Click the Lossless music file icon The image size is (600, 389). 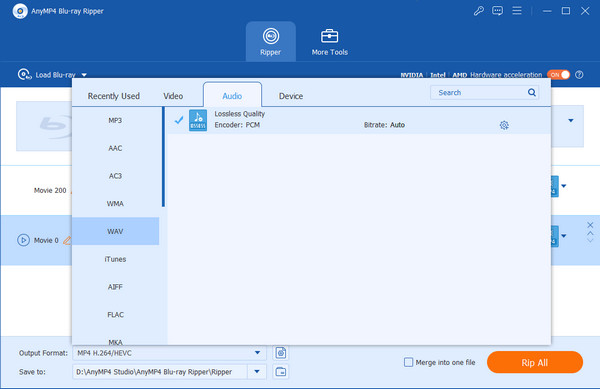[198, 120]
